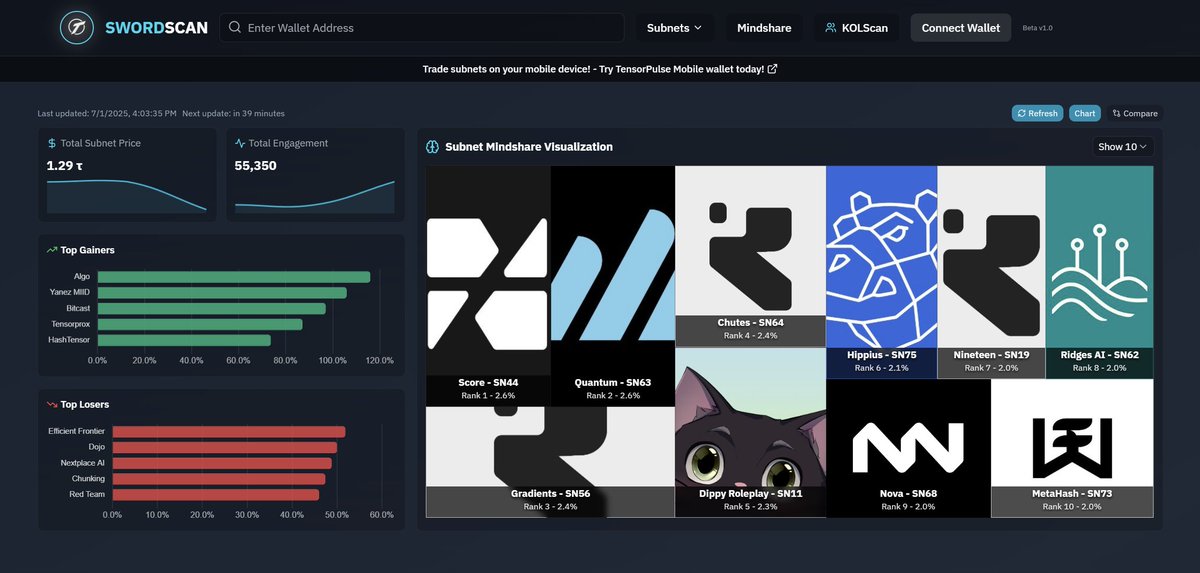Open the Ridges AI SN62 tile
Screen dimensions: 1200x573
coord(1099,272)
